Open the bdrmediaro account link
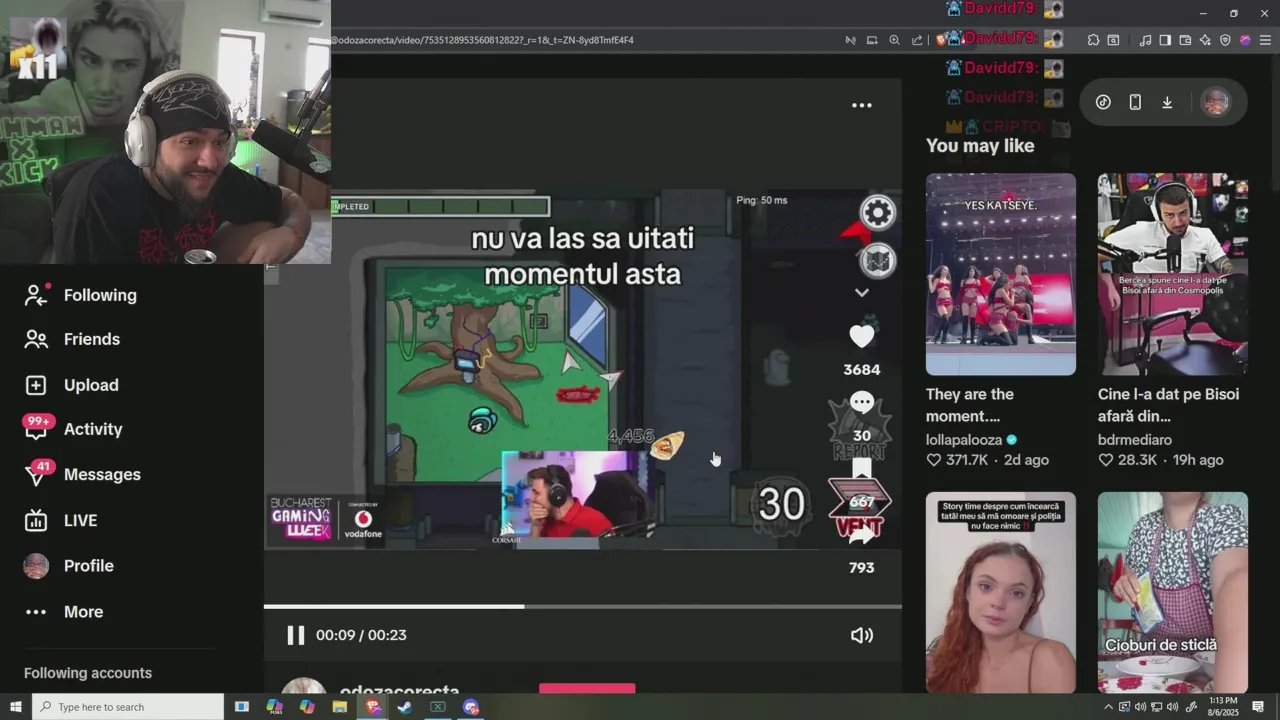Screen dimensions: 1280x720 click(x=1134, y=440)
